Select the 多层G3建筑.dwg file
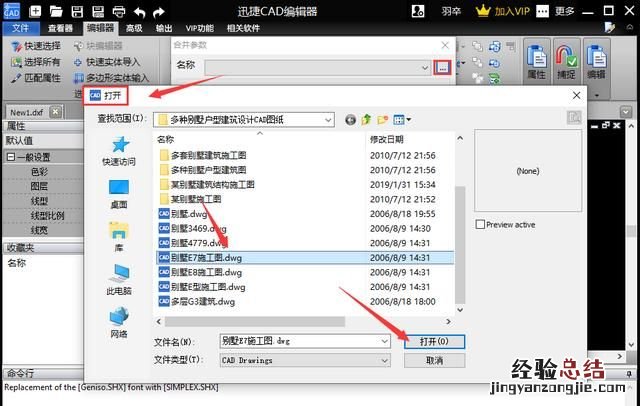640x406 pixels. [197, 302]
